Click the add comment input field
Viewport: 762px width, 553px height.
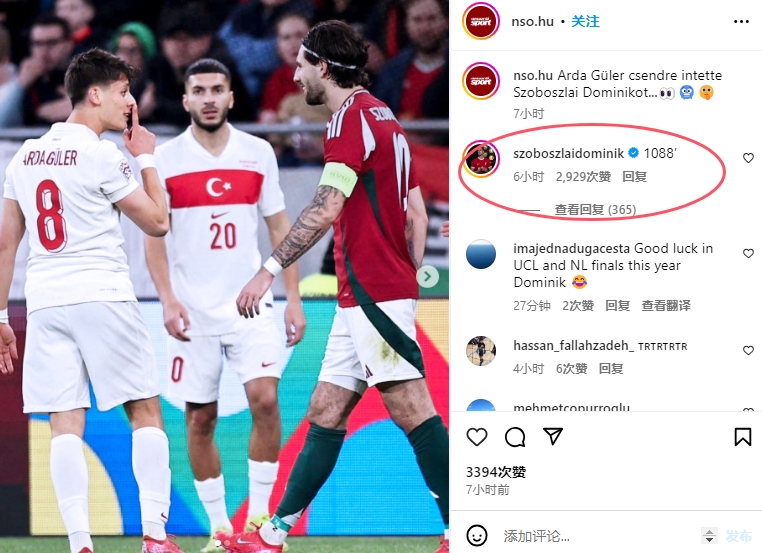pyautogui.click(x=598, y=536)
